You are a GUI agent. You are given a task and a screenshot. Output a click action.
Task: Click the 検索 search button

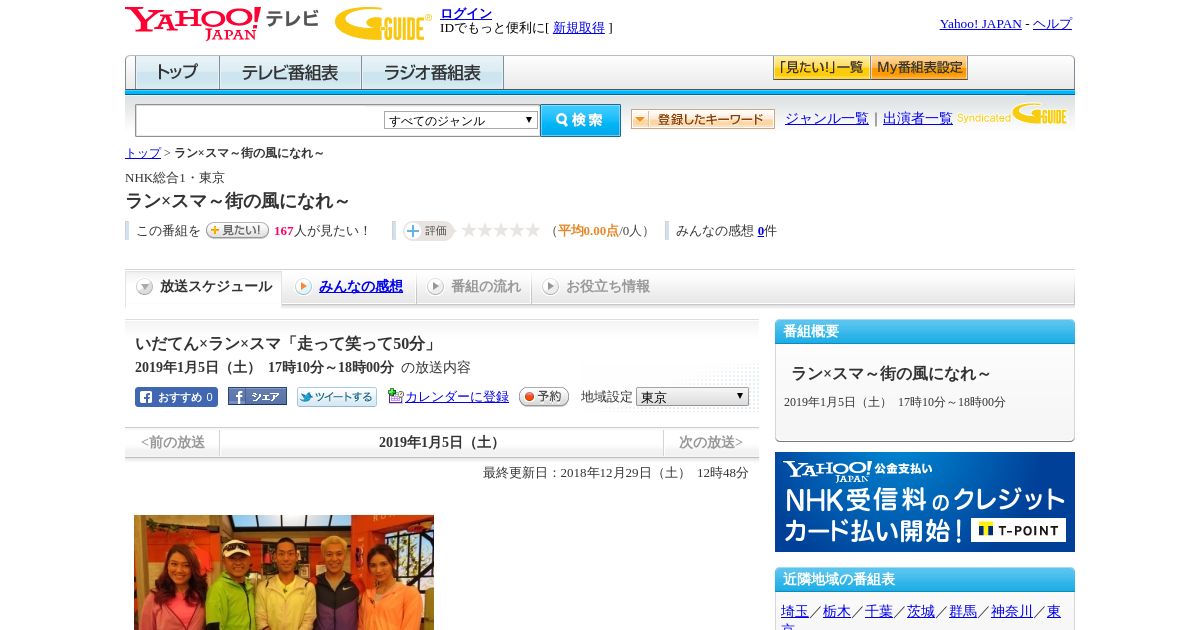click(x=580, y=120)
